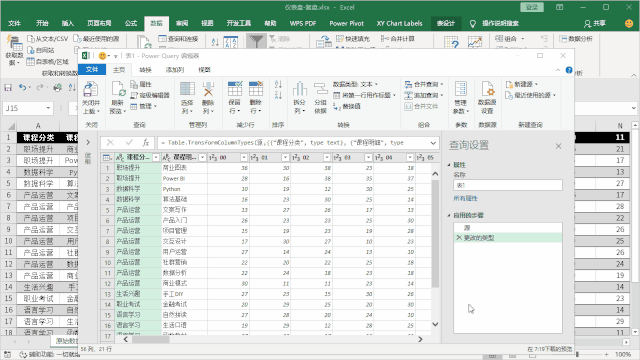Click Filter funnel icon in Excel ribbon

pos(256,41)
